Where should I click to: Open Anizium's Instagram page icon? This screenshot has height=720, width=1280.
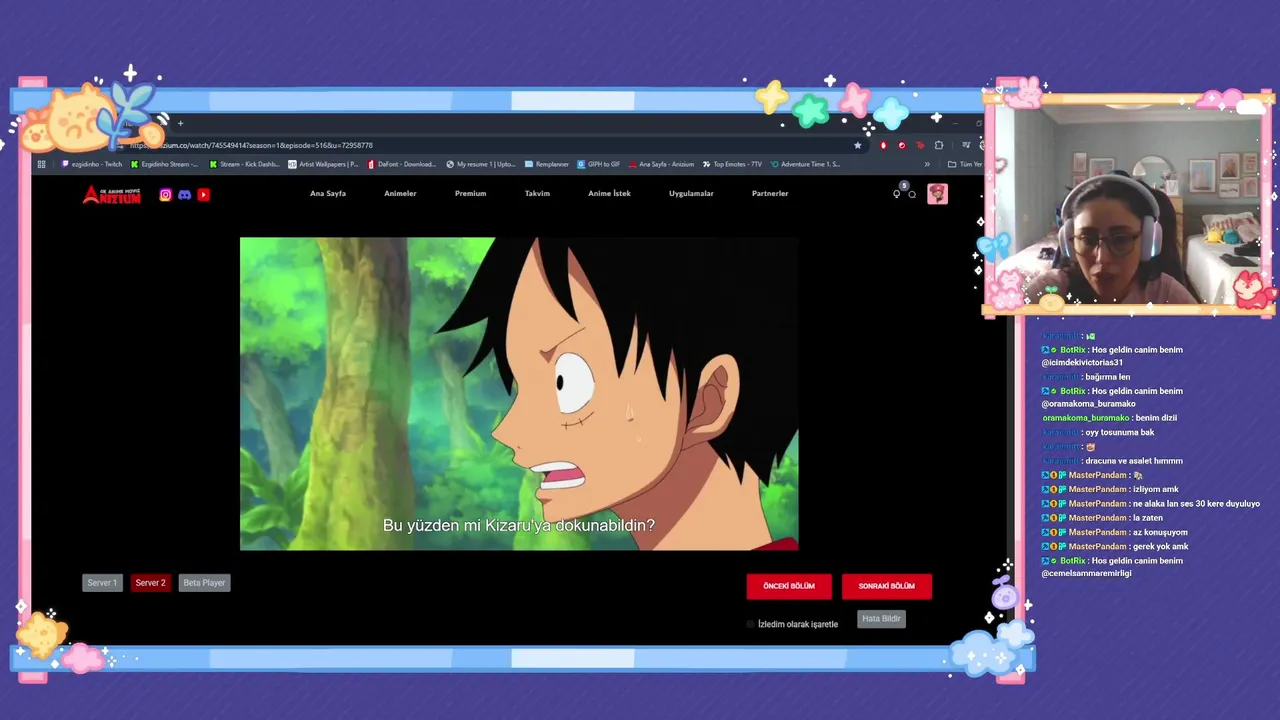[166, 195]
